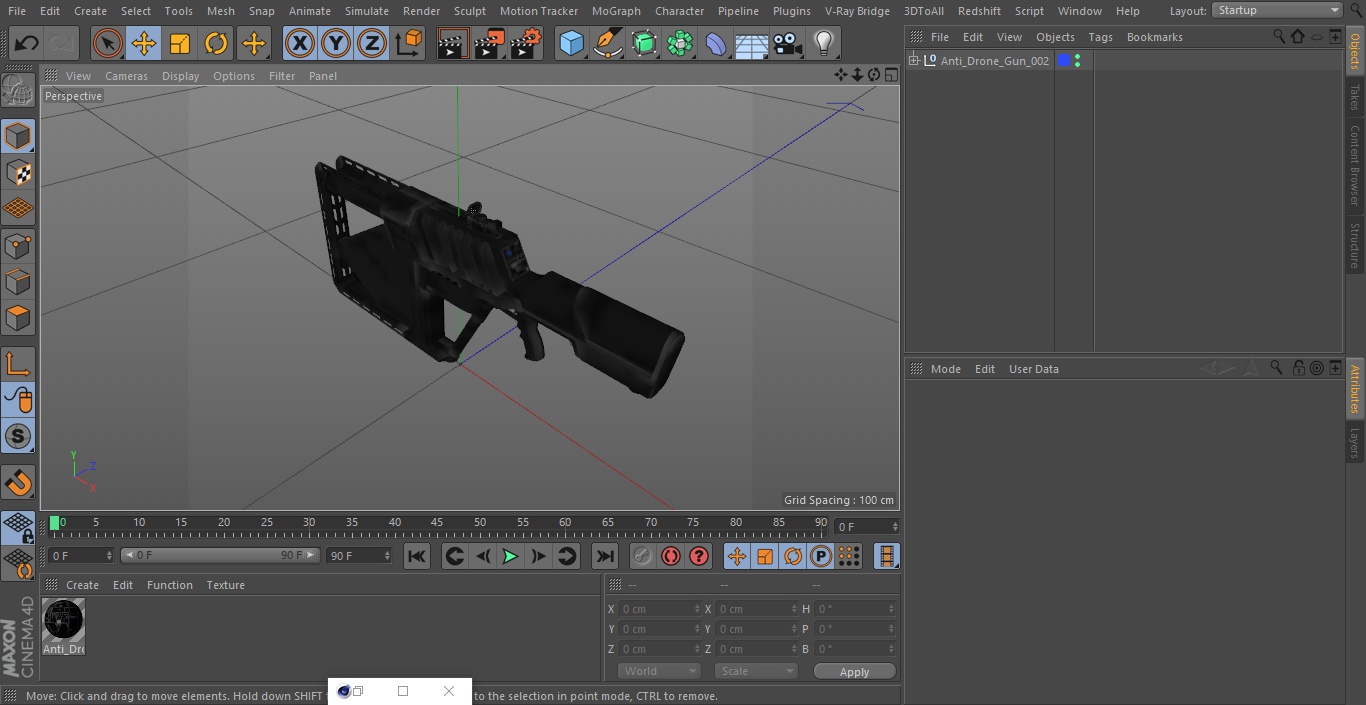Go to end of animation

tap(605, 556)
